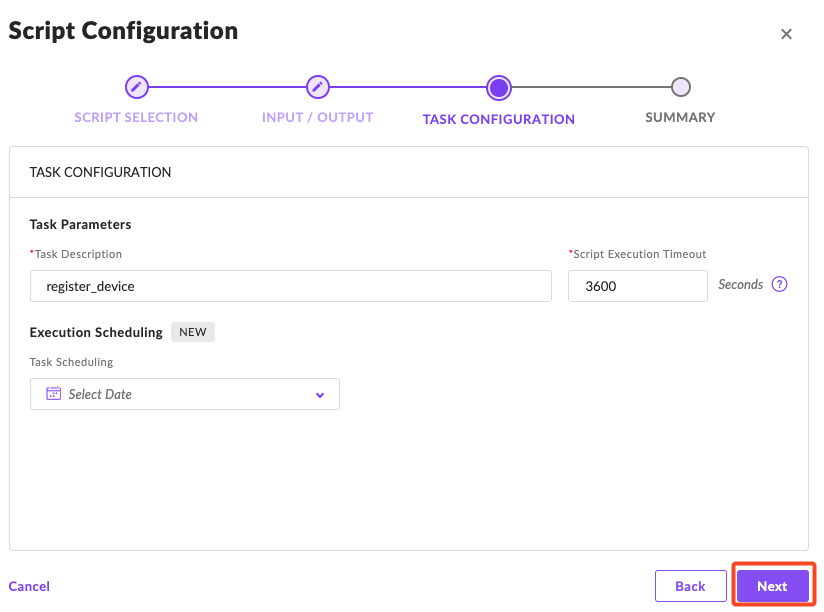Viewport: 824px width, 612px height.
Task: Click the TASK CONFIGURATION panel header
Action: [x=100, y=172]
